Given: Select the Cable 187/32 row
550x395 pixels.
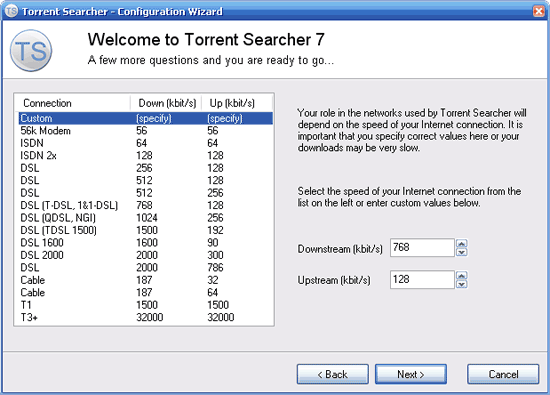Looking at the screenshot, I should pyautogui.click(x=146, y=280).
